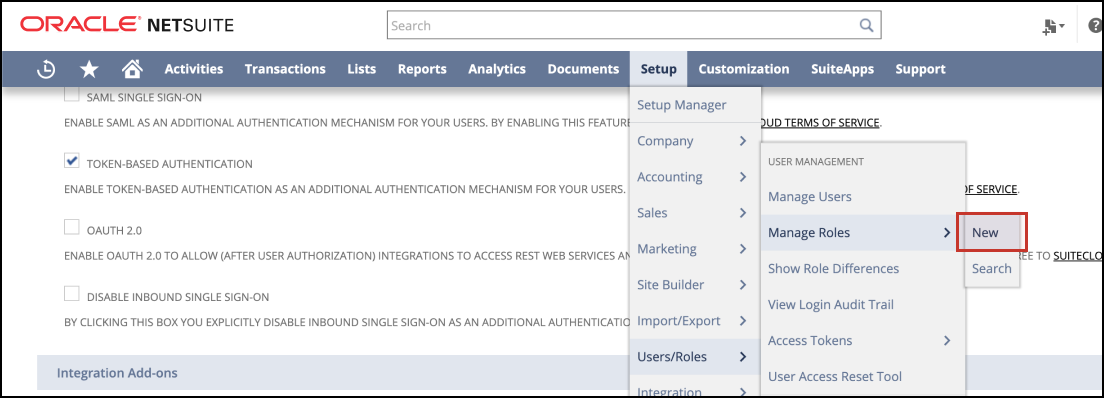Open the Recent Records clock icon
Image resolution: width=1104 pixels, height=398 pixels.
coord(46,69)
